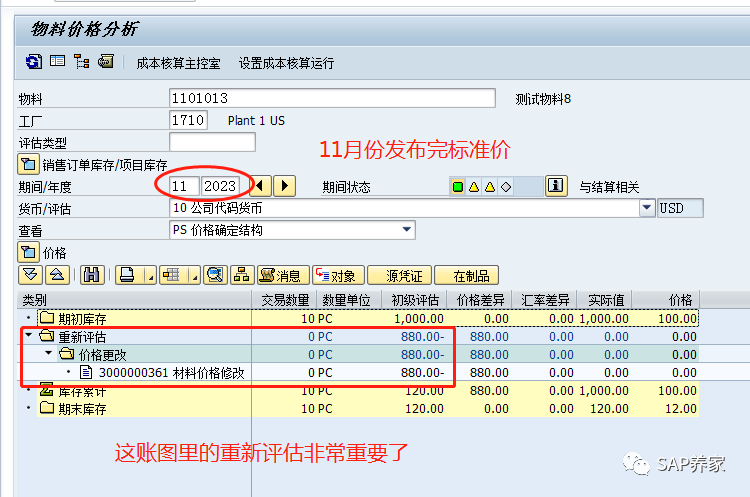Open the period status information button
750x497 pixels.
tap(556, 186)
